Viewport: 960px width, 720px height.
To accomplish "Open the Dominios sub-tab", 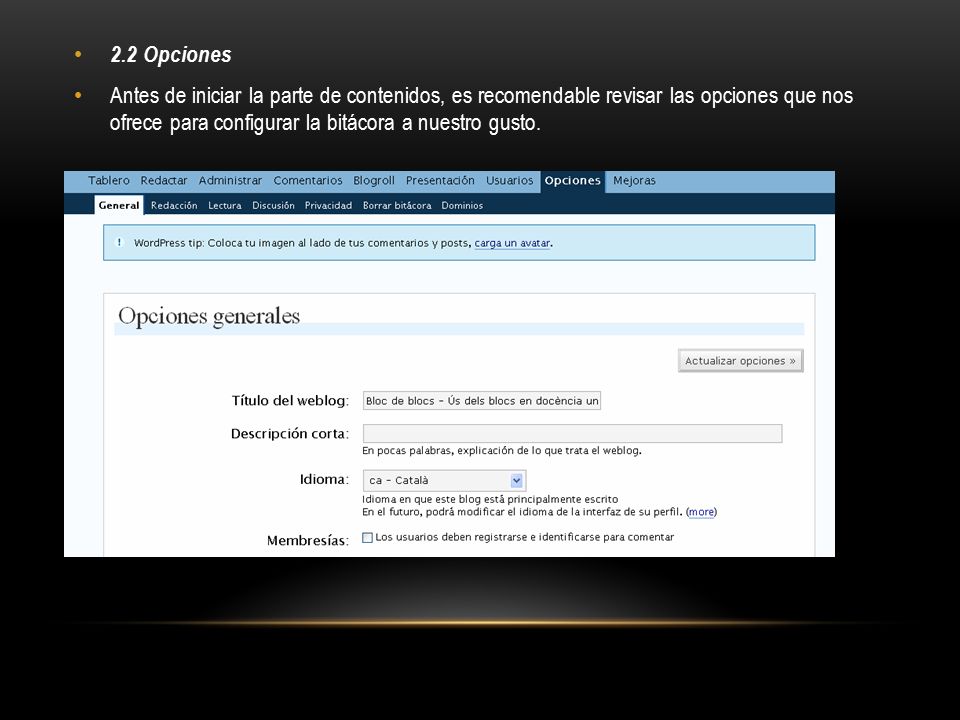I will tap(462, 206).
